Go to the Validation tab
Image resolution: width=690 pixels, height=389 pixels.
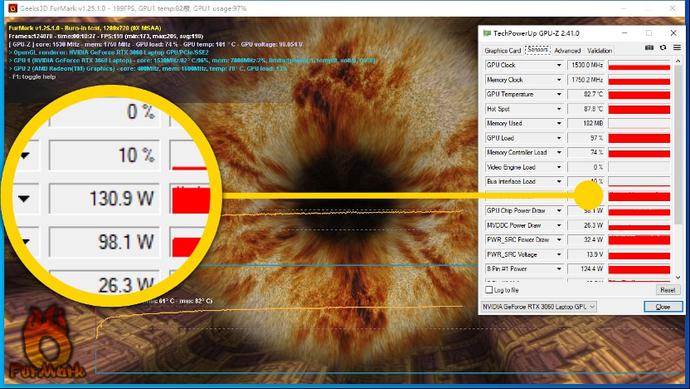point(599,51)
